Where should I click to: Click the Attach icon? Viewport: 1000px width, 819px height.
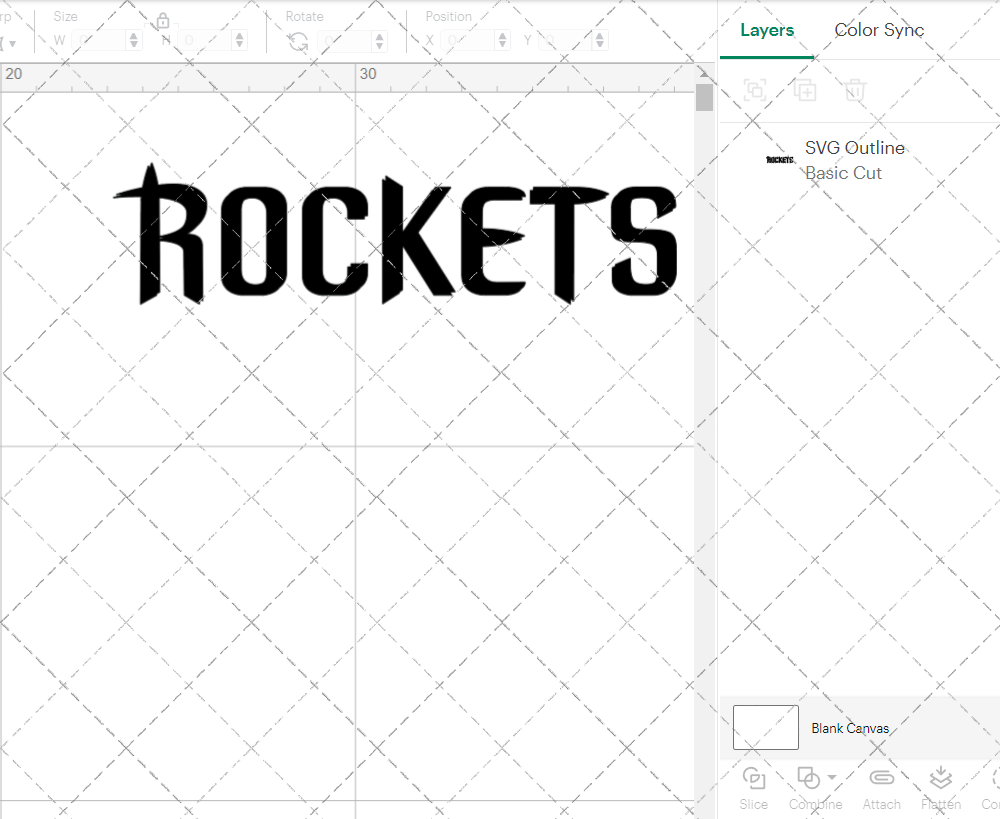point(881,778)
